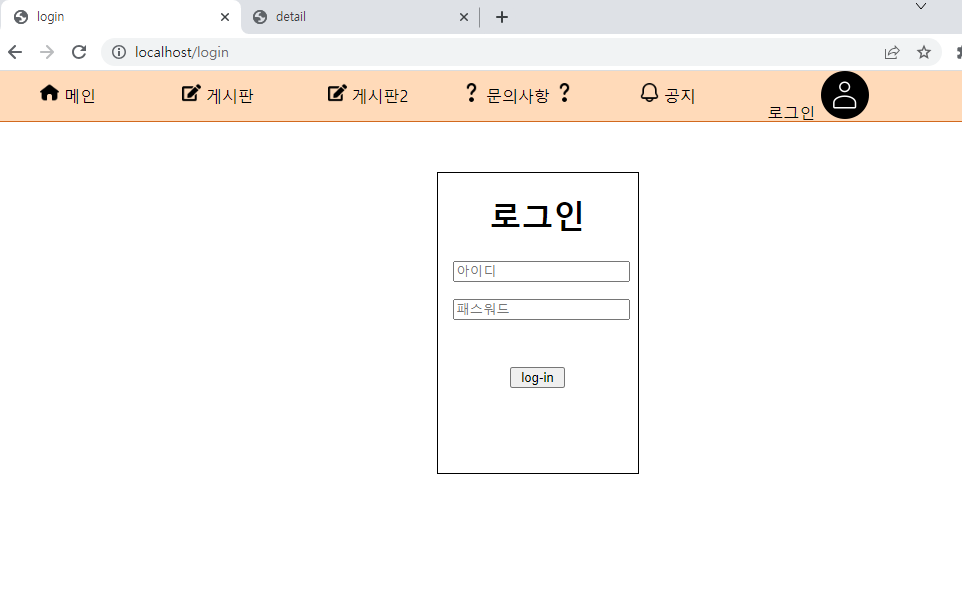Switch to the detail tab
962x607 pixels.
tap(360, 17)
